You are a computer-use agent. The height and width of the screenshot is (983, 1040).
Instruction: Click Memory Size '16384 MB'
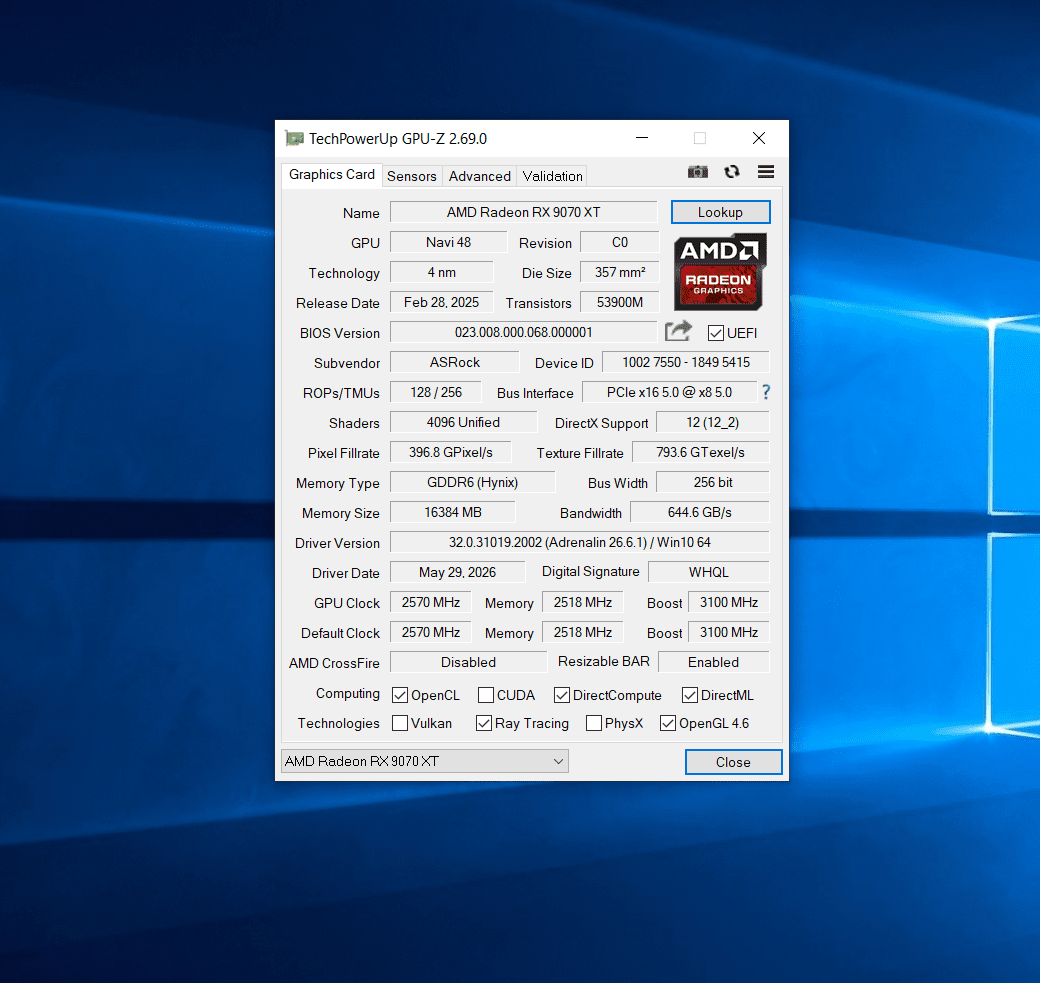(x=453, y=513)
